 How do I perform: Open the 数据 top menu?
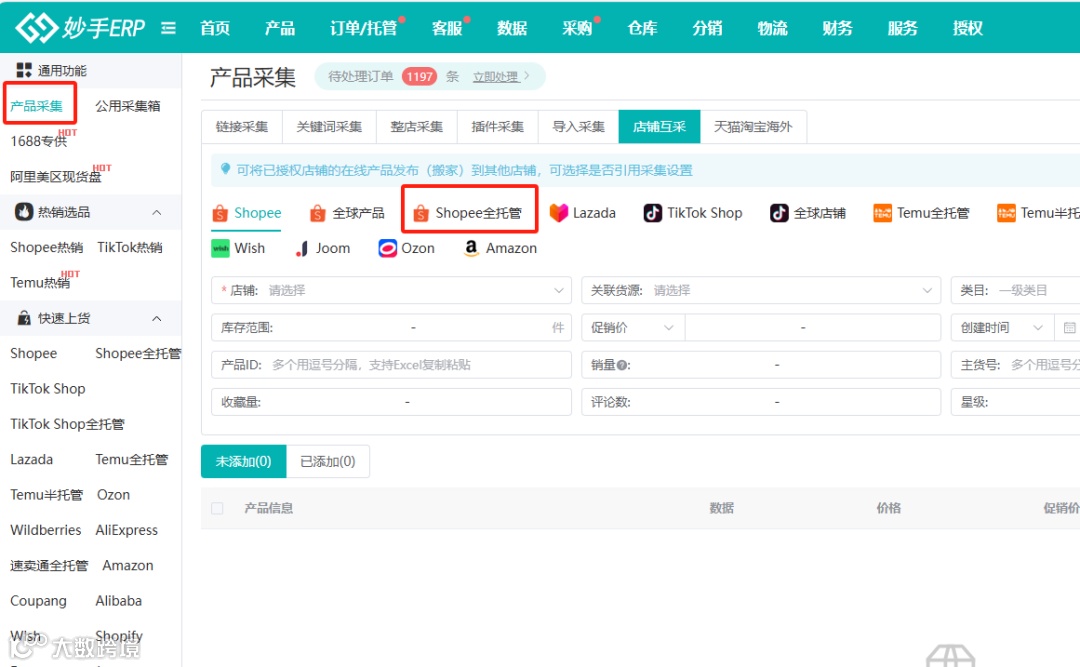pyautogui.click(x=512, y=28)
